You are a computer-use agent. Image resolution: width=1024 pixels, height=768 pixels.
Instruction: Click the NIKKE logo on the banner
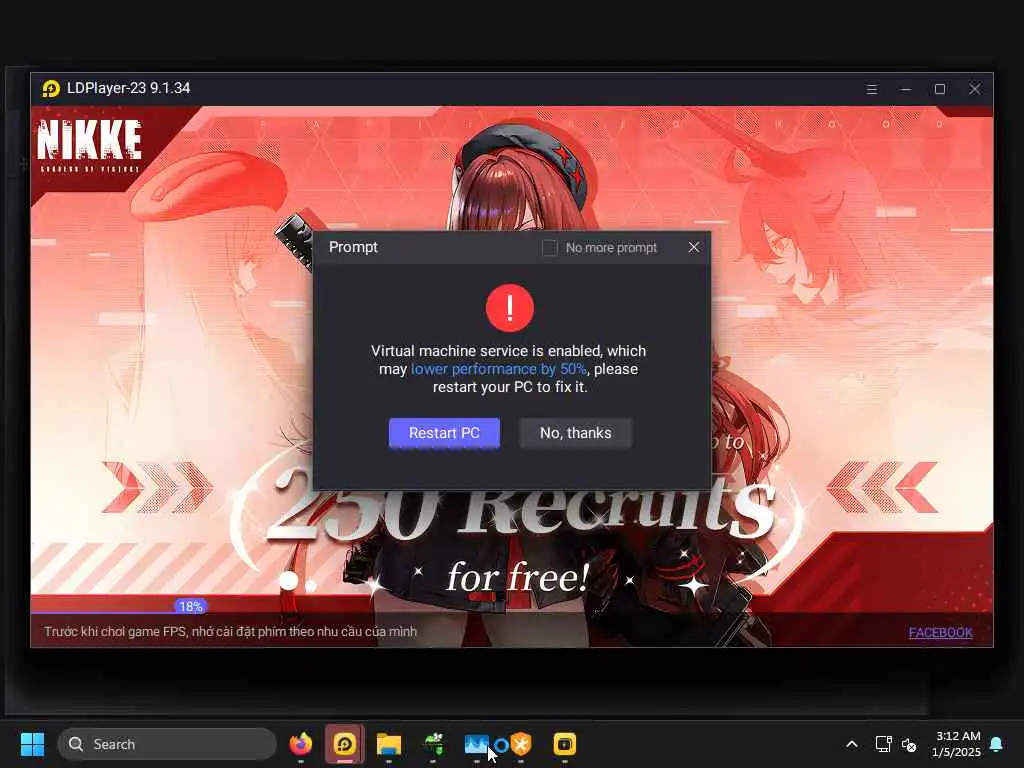click(89, 145)
